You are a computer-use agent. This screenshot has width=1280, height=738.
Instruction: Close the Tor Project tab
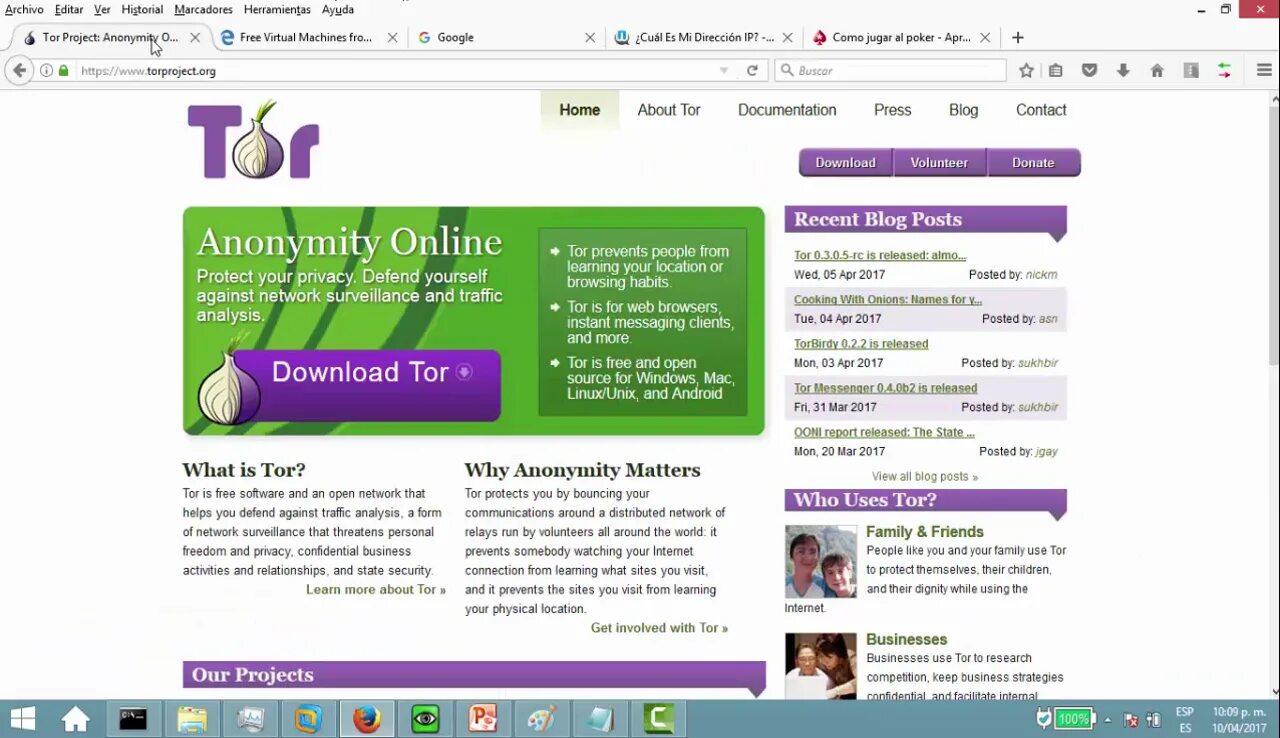coord(195,37)
